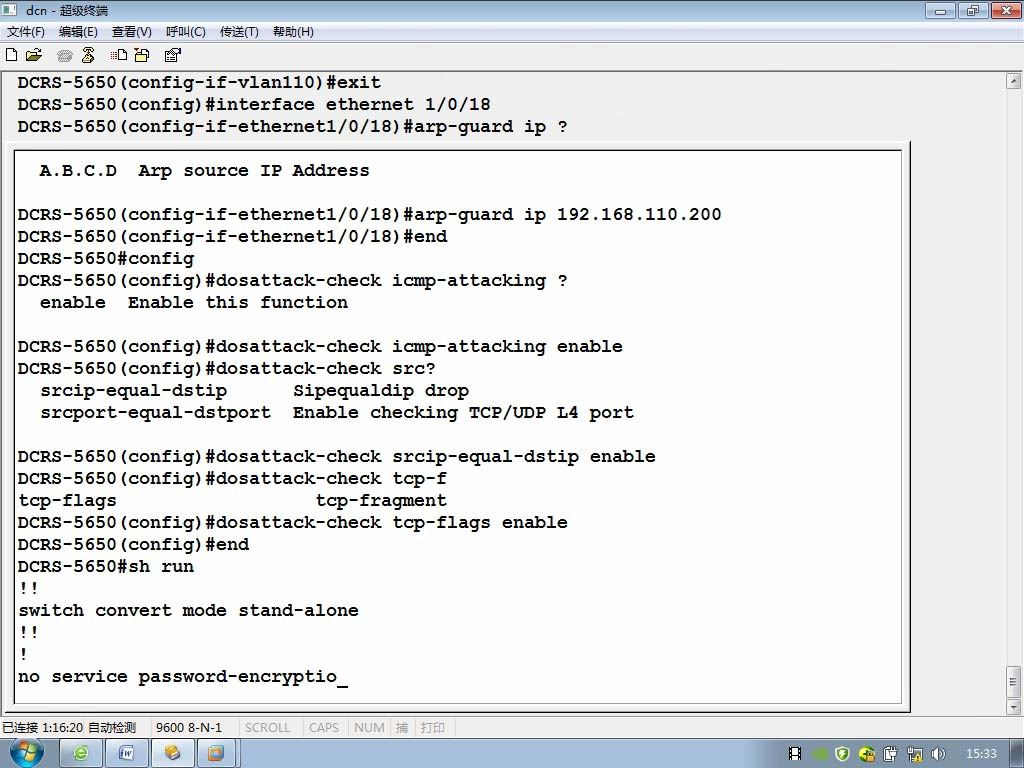
Task: Click the Open file folder toolbar icon
Action: [34, 56]
